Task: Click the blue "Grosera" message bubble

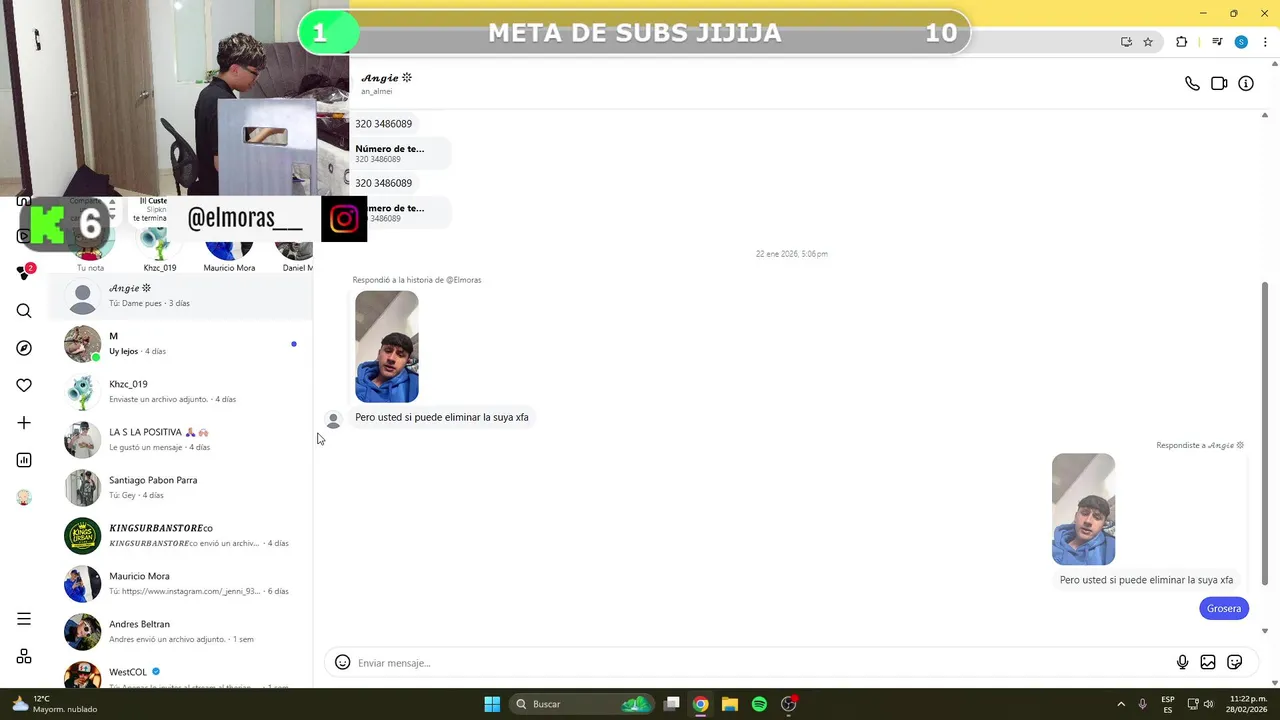Action: click(x=1224, y=608)
